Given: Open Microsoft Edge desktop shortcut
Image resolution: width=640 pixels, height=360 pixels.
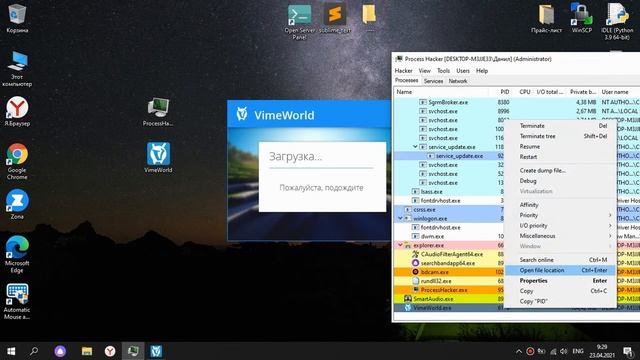Looking at the screenshot, I should click(x=17, y=254).
